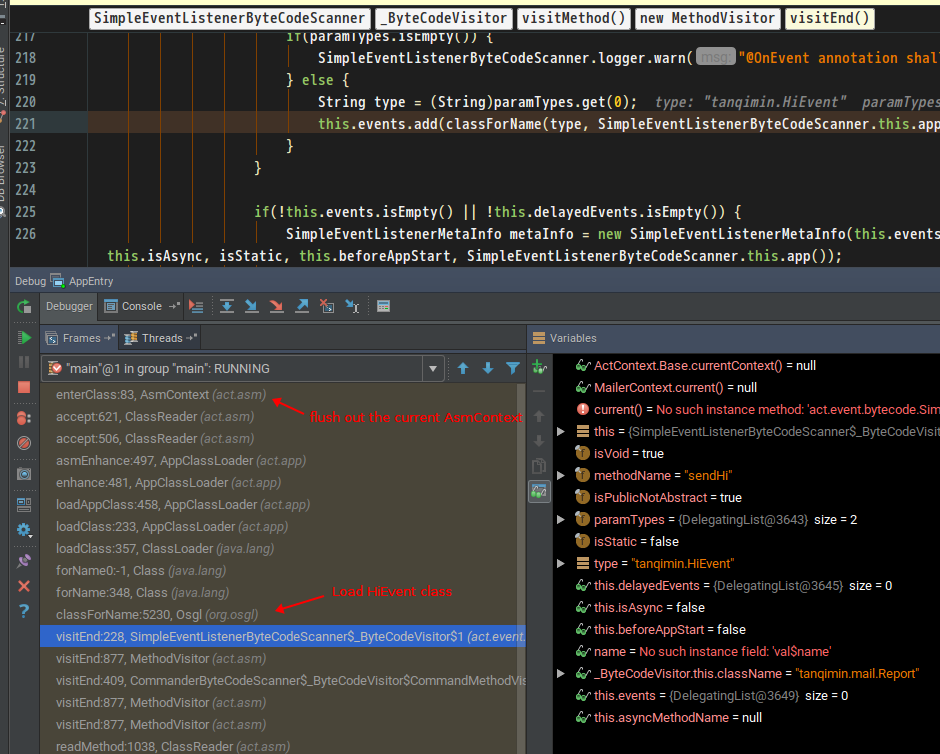
Task: Click visitEnd() breadcrumb
Action: (830, 18)
